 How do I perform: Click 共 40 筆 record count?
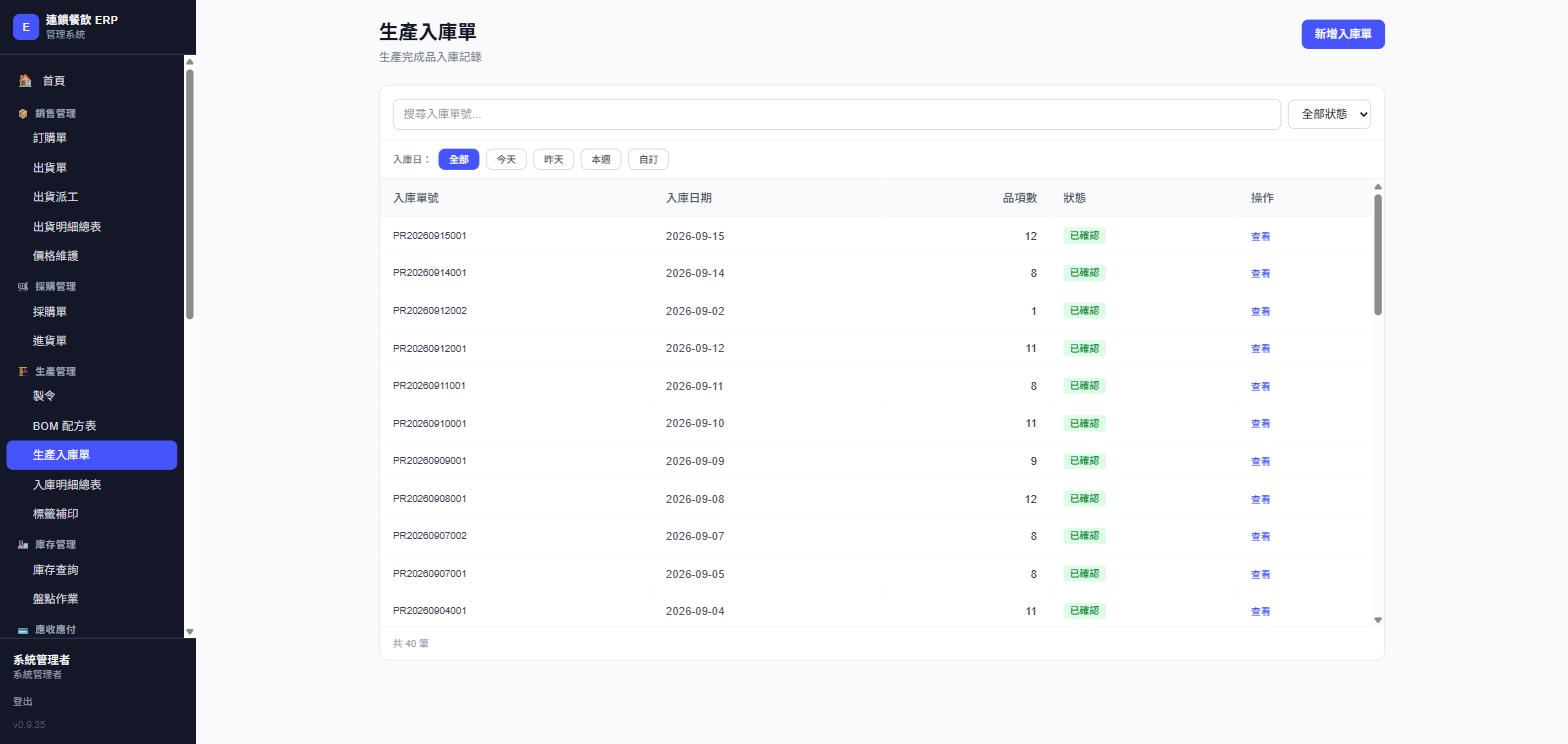[x=411, y=644]
